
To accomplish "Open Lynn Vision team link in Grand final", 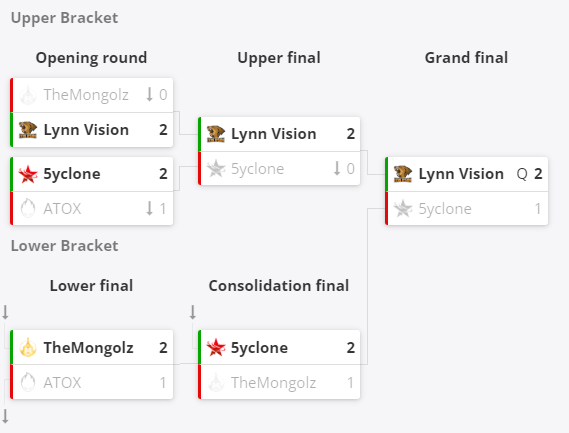I will (x=461, y=174).
